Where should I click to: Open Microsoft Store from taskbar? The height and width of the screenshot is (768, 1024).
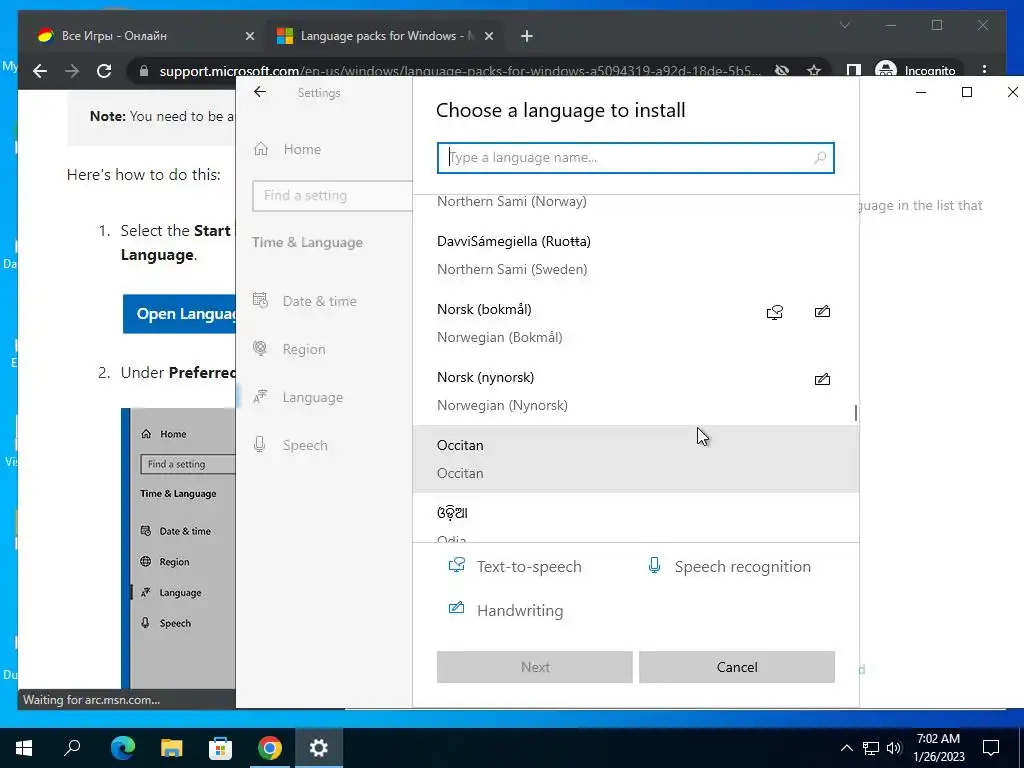pos(220,748)
